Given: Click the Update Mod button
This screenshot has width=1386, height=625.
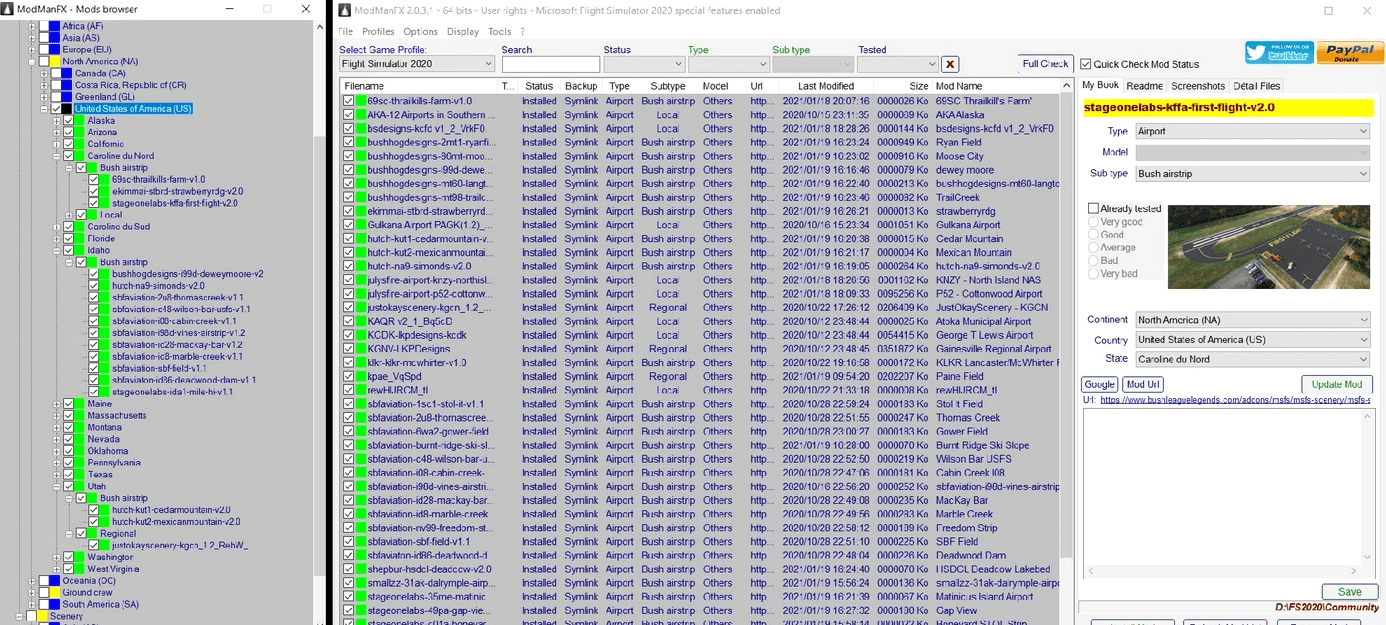Looking at the screenshot, I should click(x=1337, y=385).
